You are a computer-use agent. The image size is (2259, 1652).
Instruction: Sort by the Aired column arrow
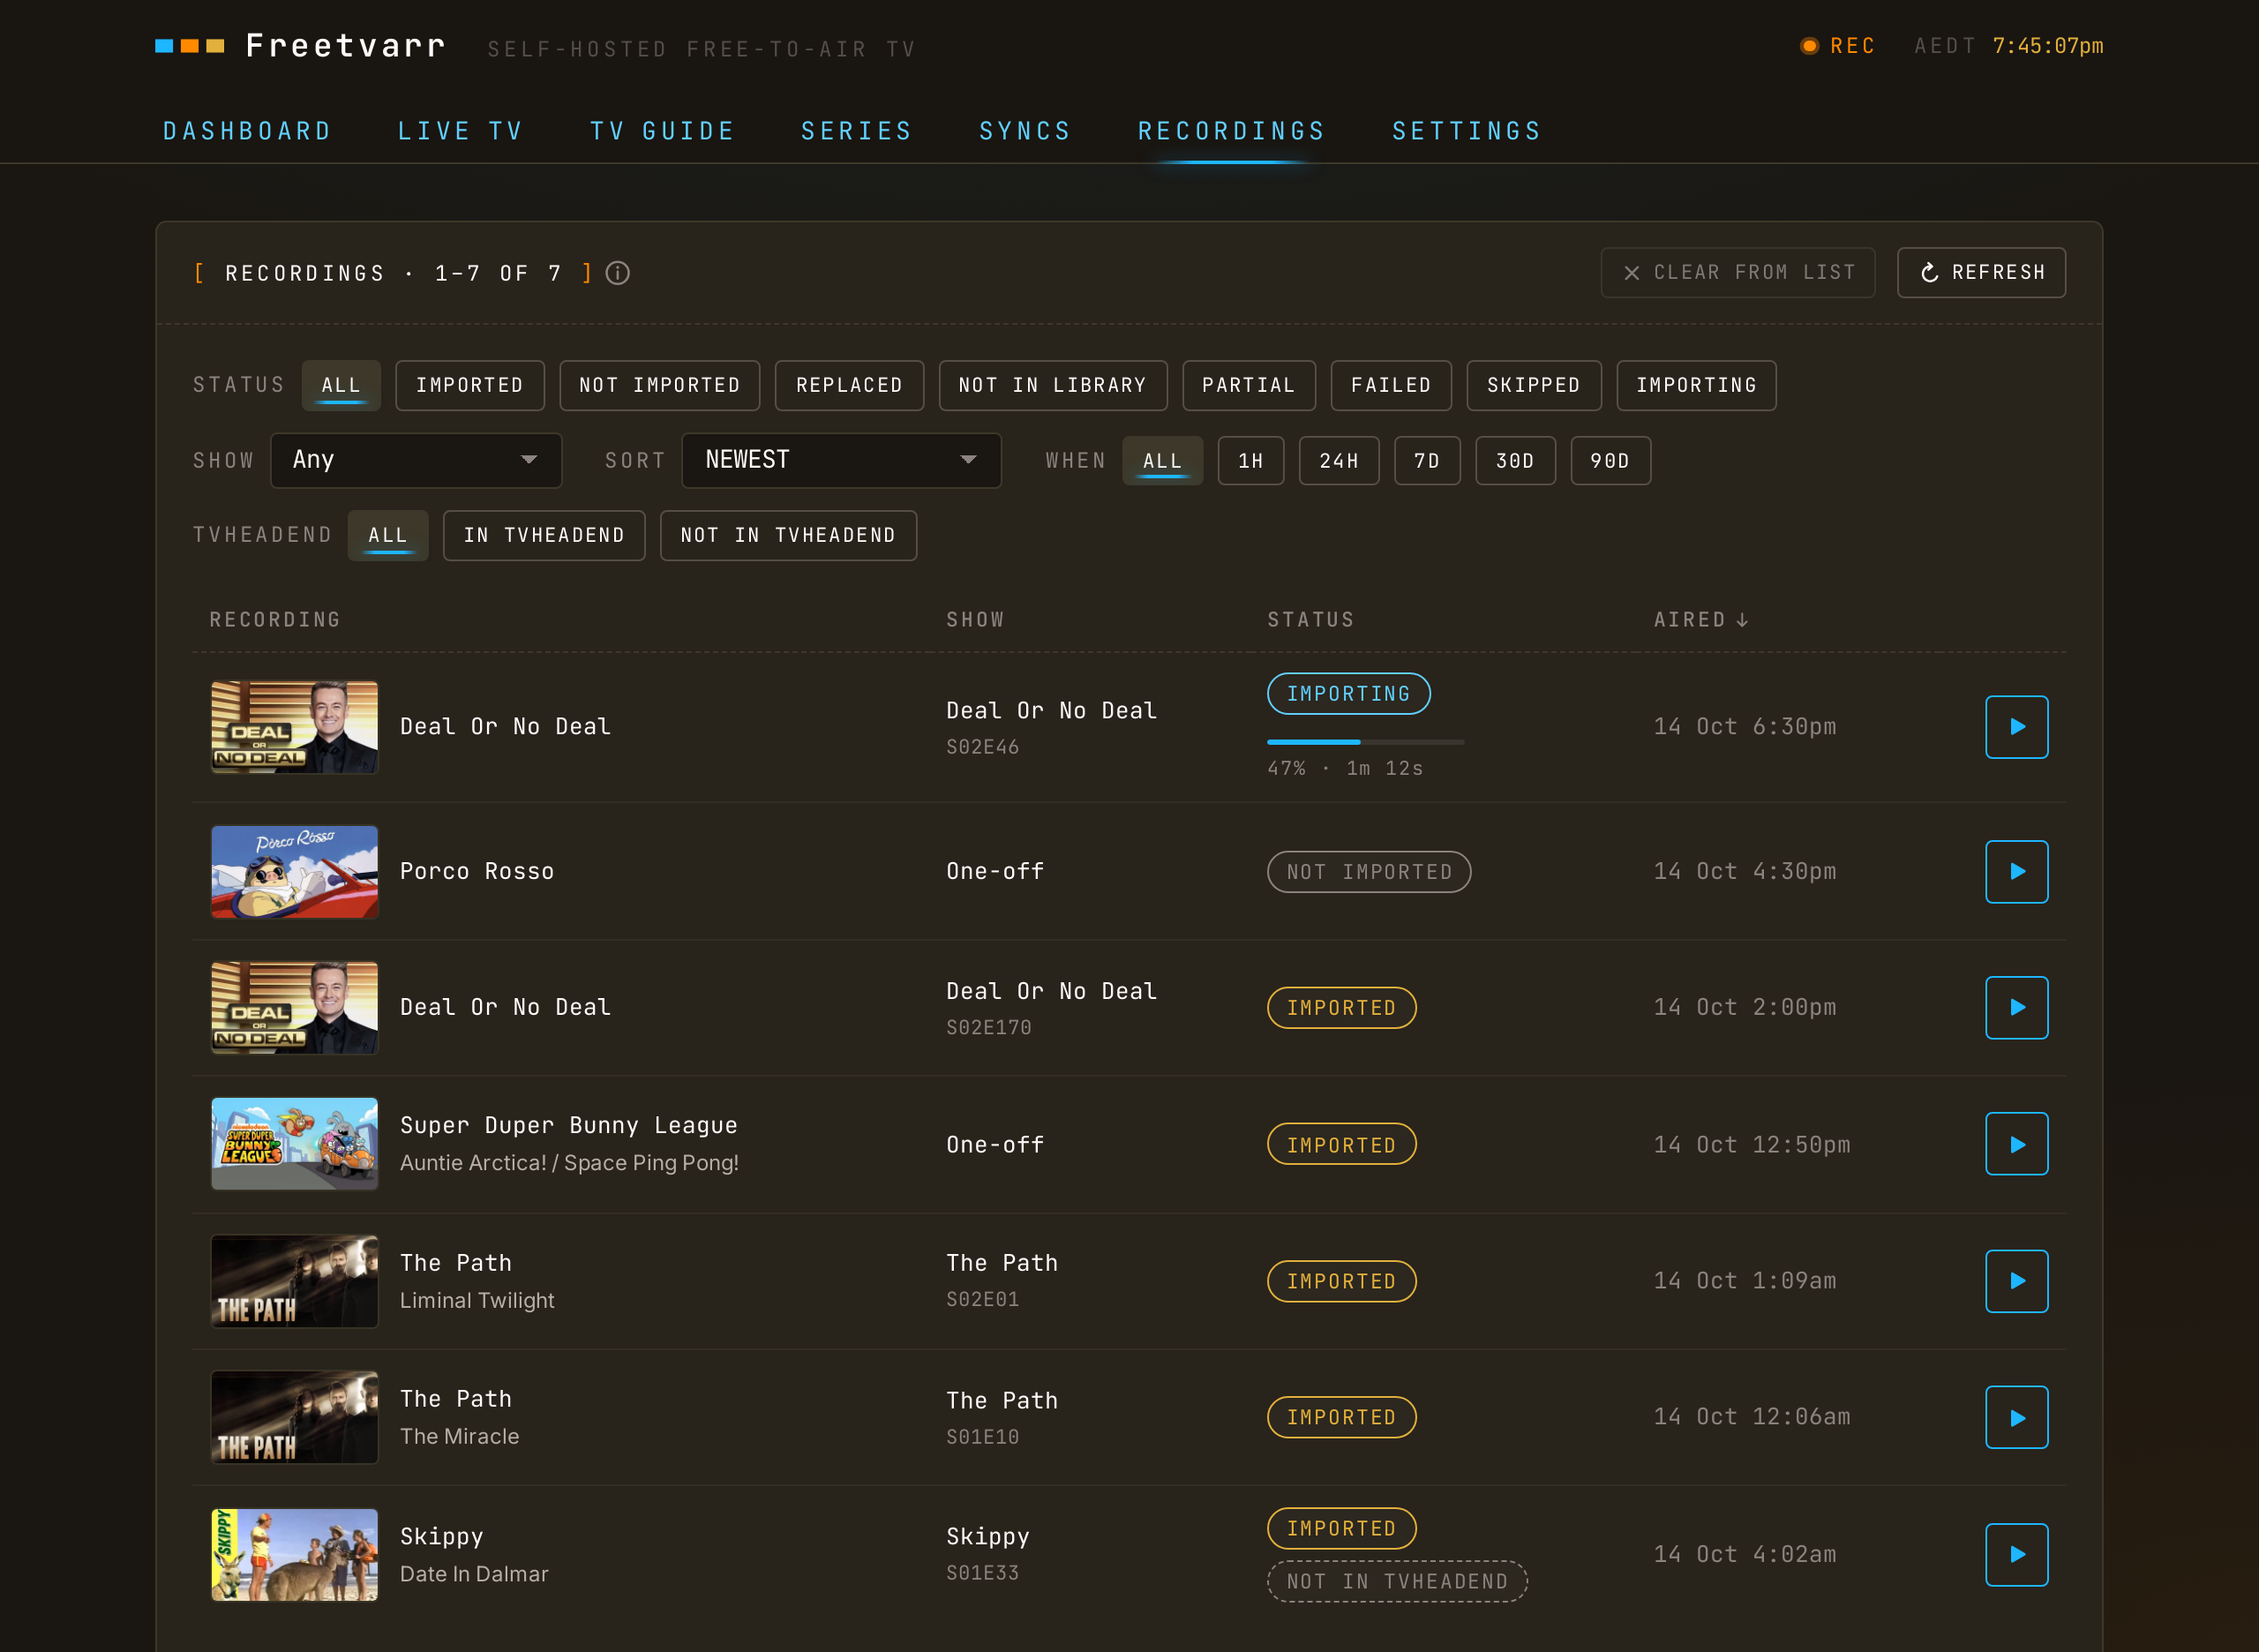1742,620
